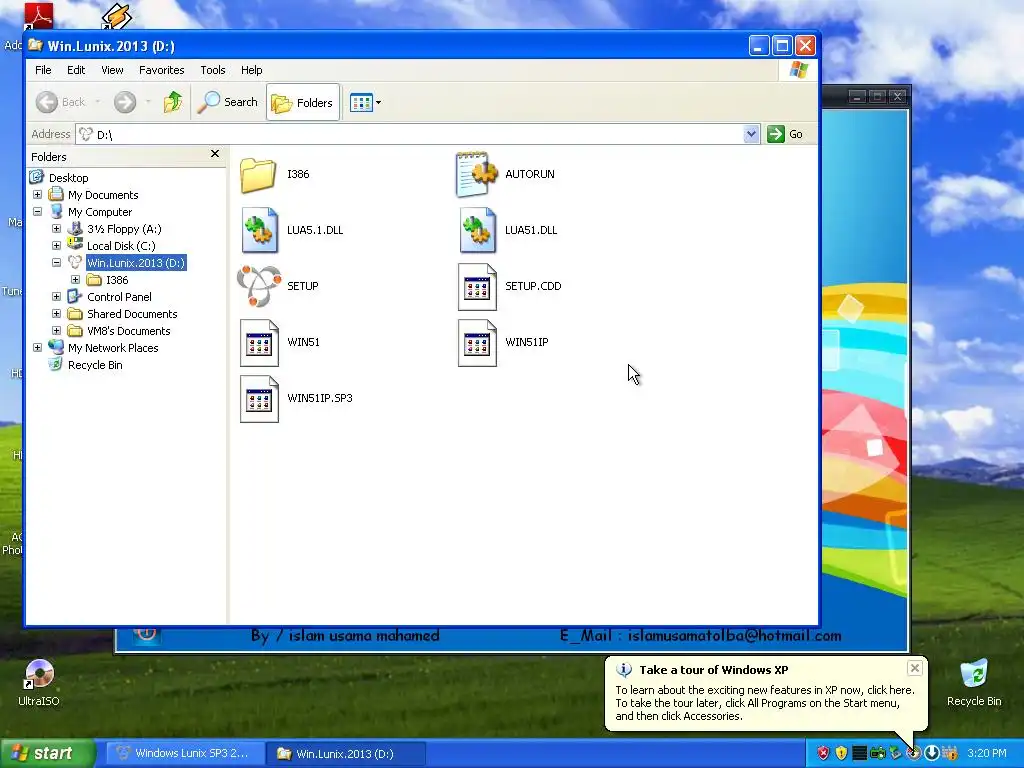Select VM8's Documents in folder tree

(129, 330)
